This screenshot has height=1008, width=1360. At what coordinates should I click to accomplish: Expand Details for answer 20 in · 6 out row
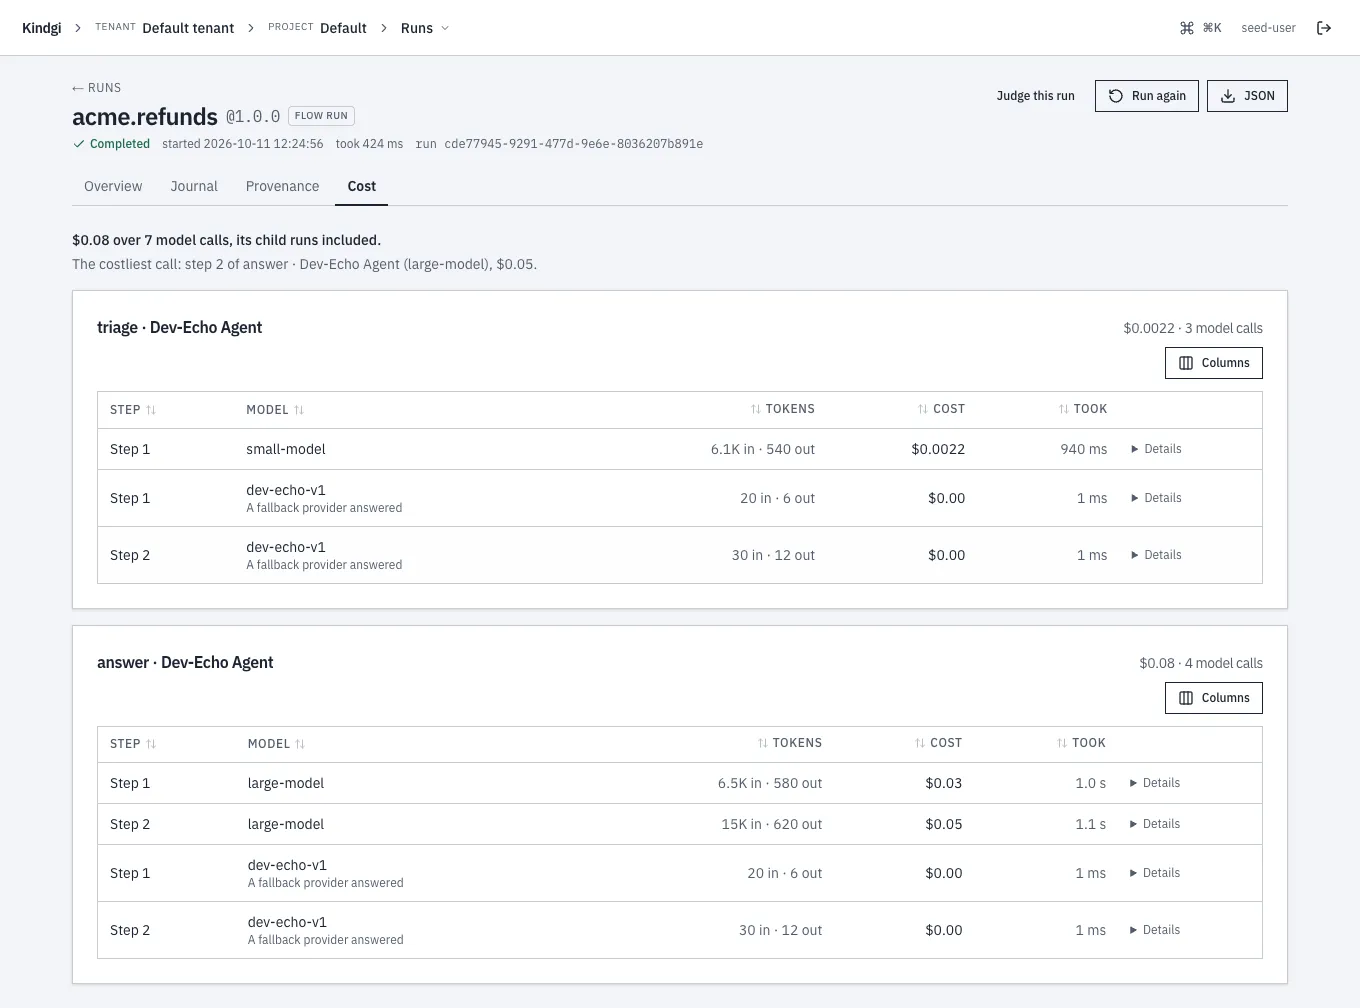(1155, 873)
